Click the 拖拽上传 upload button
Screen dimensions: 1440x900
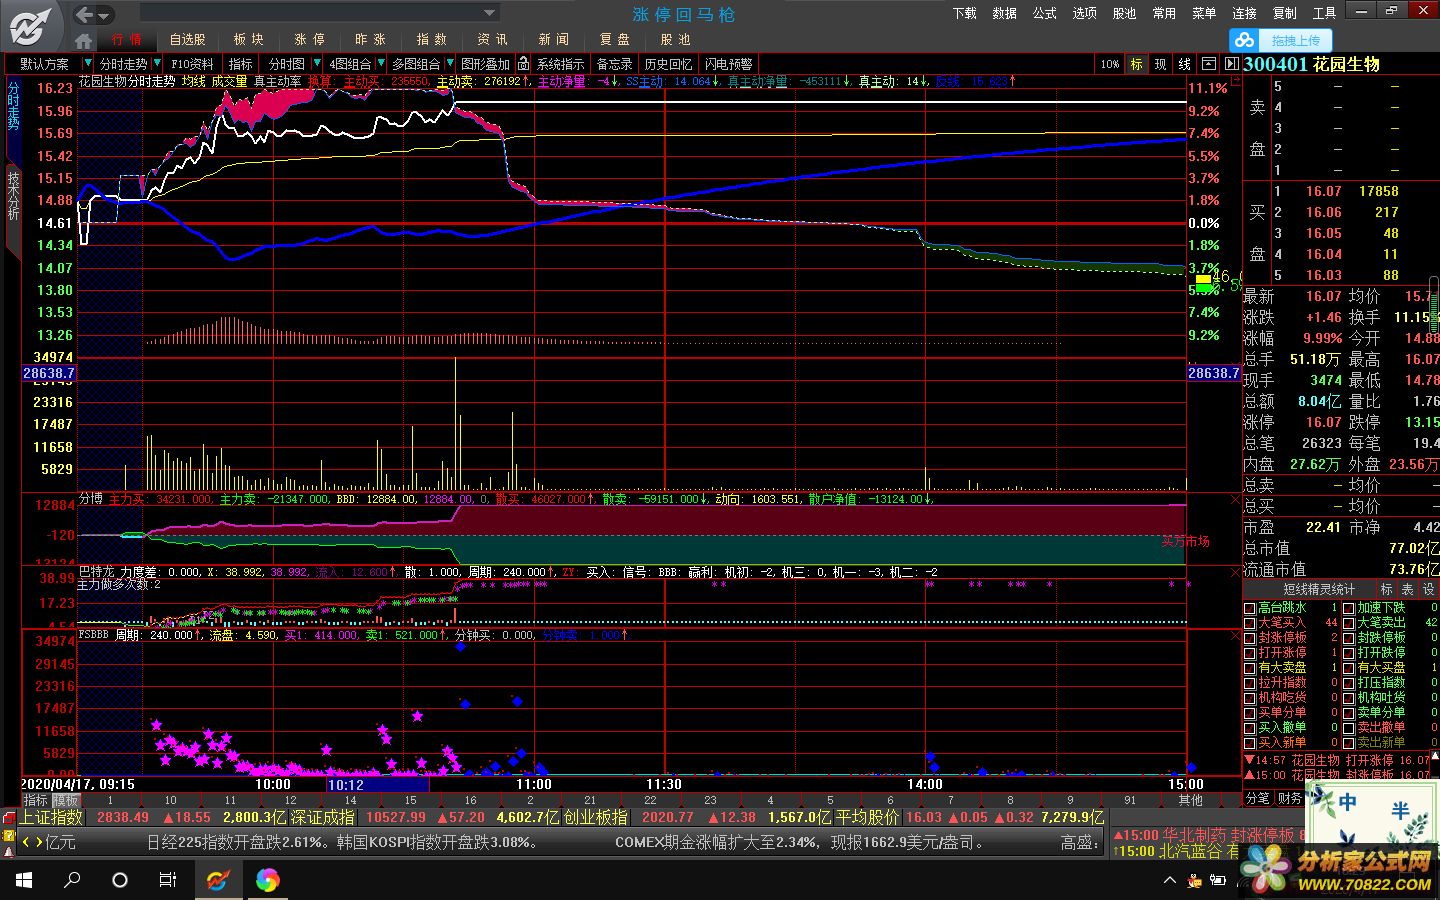(1281, 40)
